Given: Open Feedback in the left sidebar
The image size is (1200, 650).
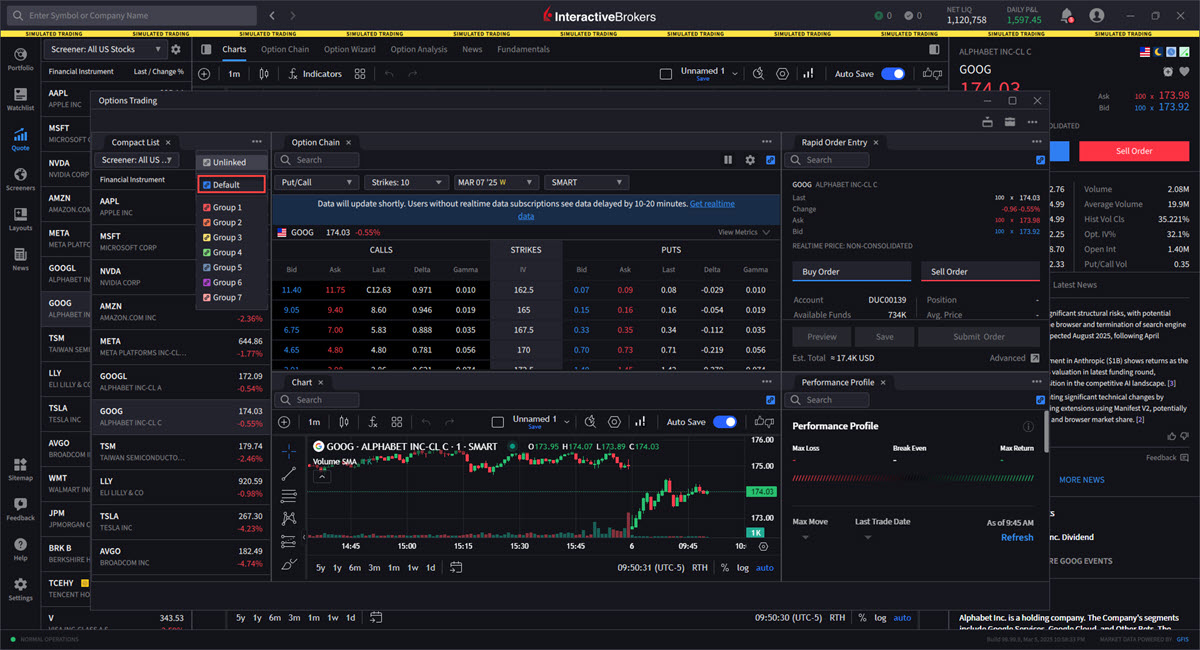Looking at the screenshot, I should coord(20,509).
